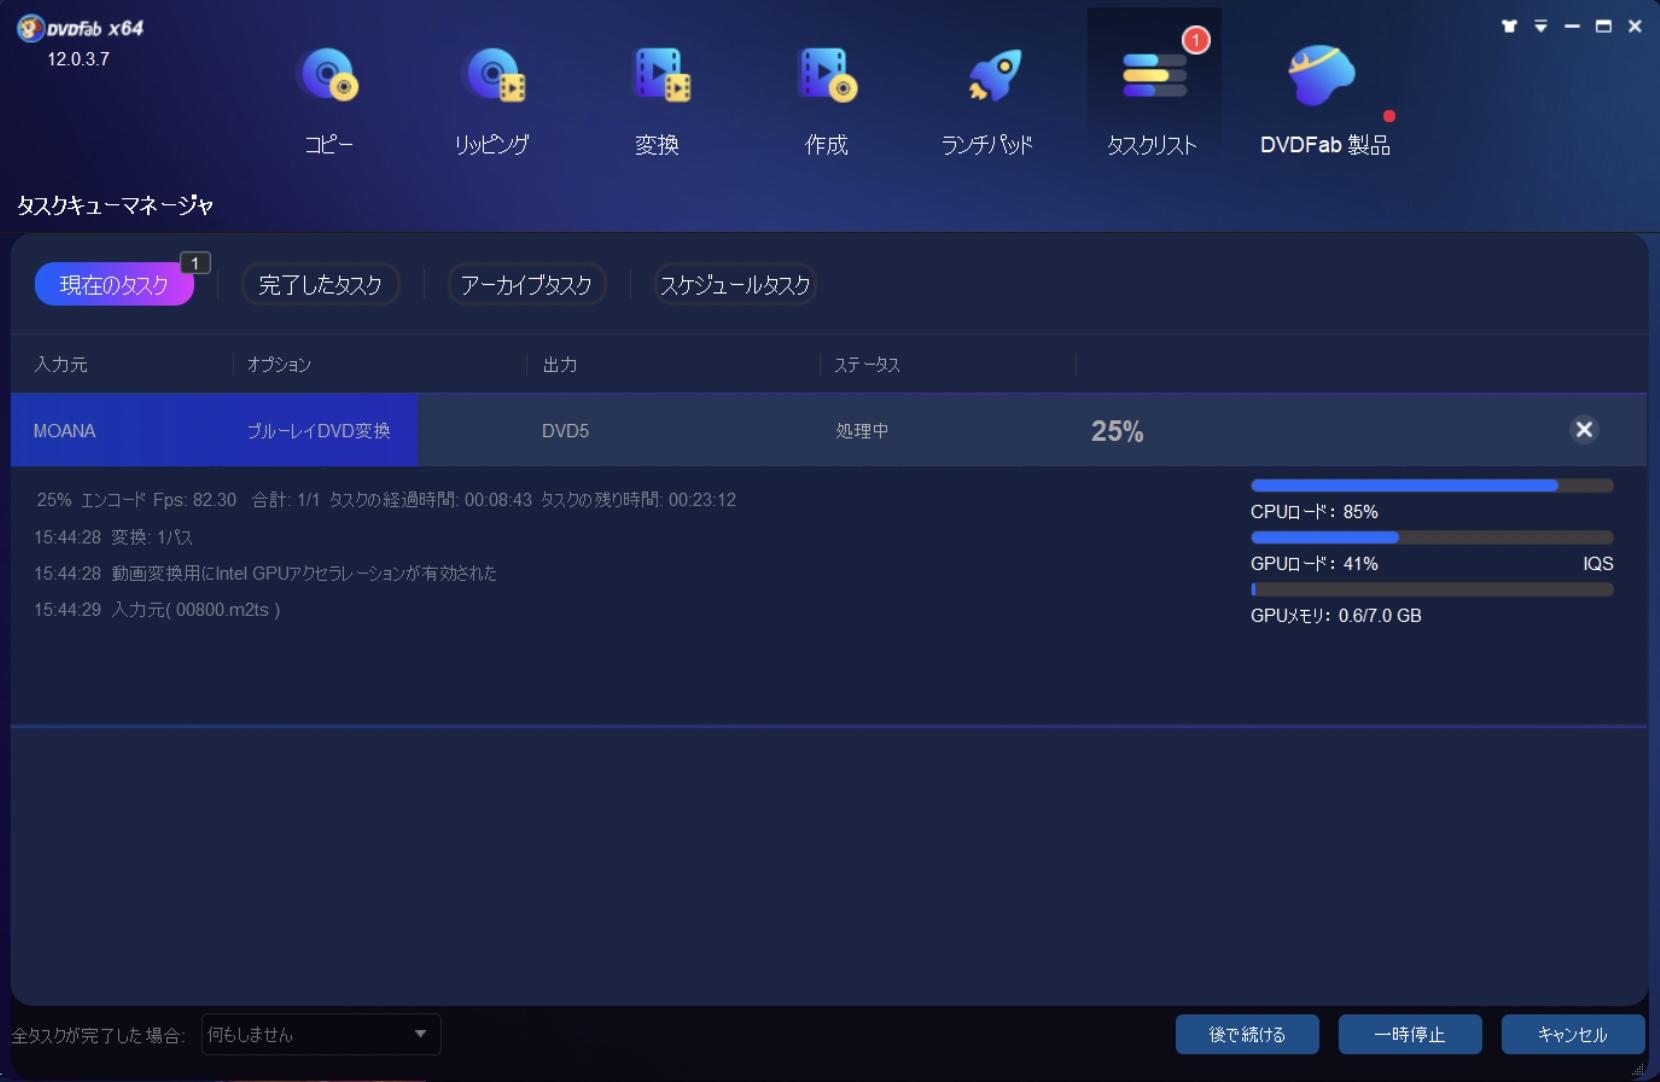Click the DVDFab x64 logo

pyautogui.click(x=80, y=28)
